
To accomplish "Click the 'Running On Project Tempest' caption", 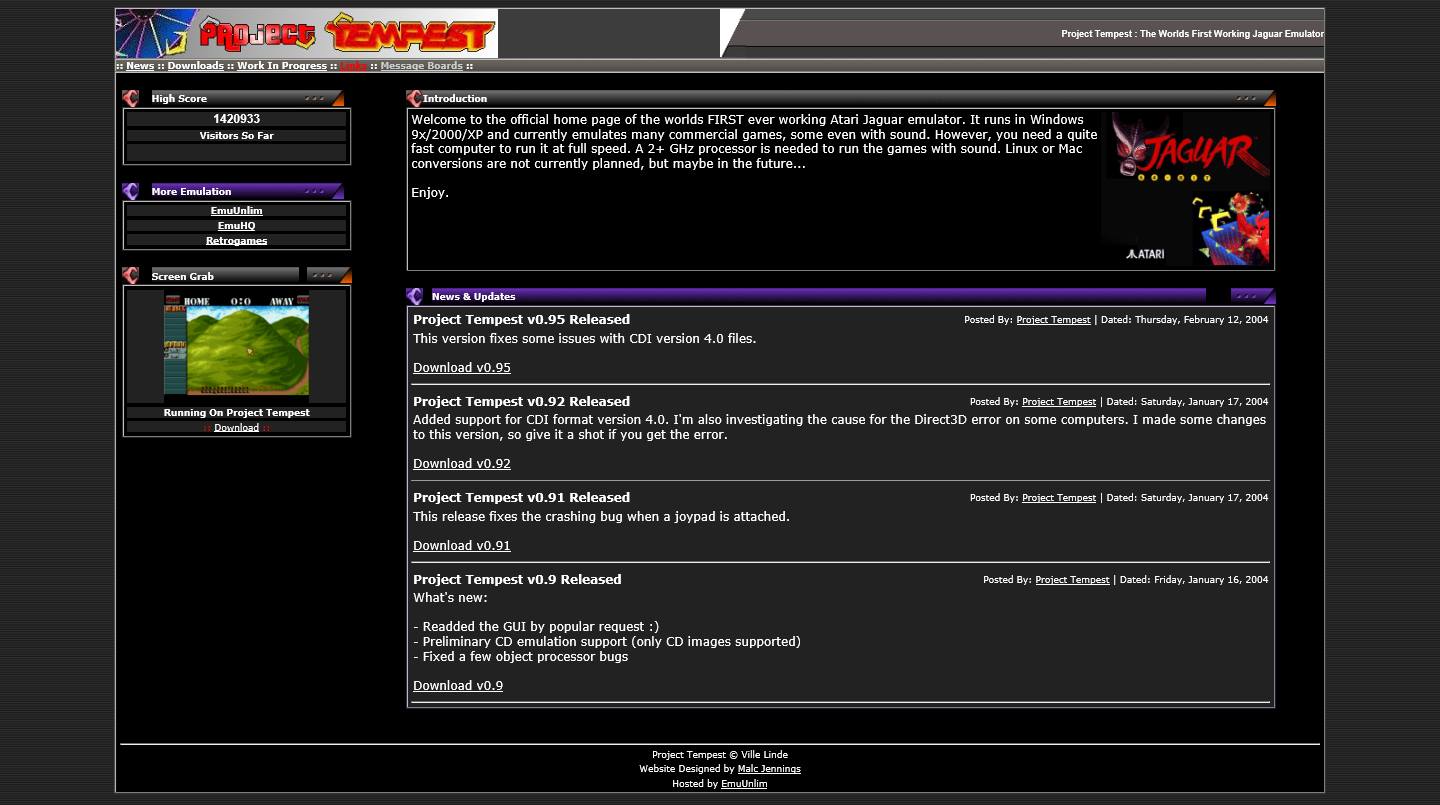I will [236, 413].
